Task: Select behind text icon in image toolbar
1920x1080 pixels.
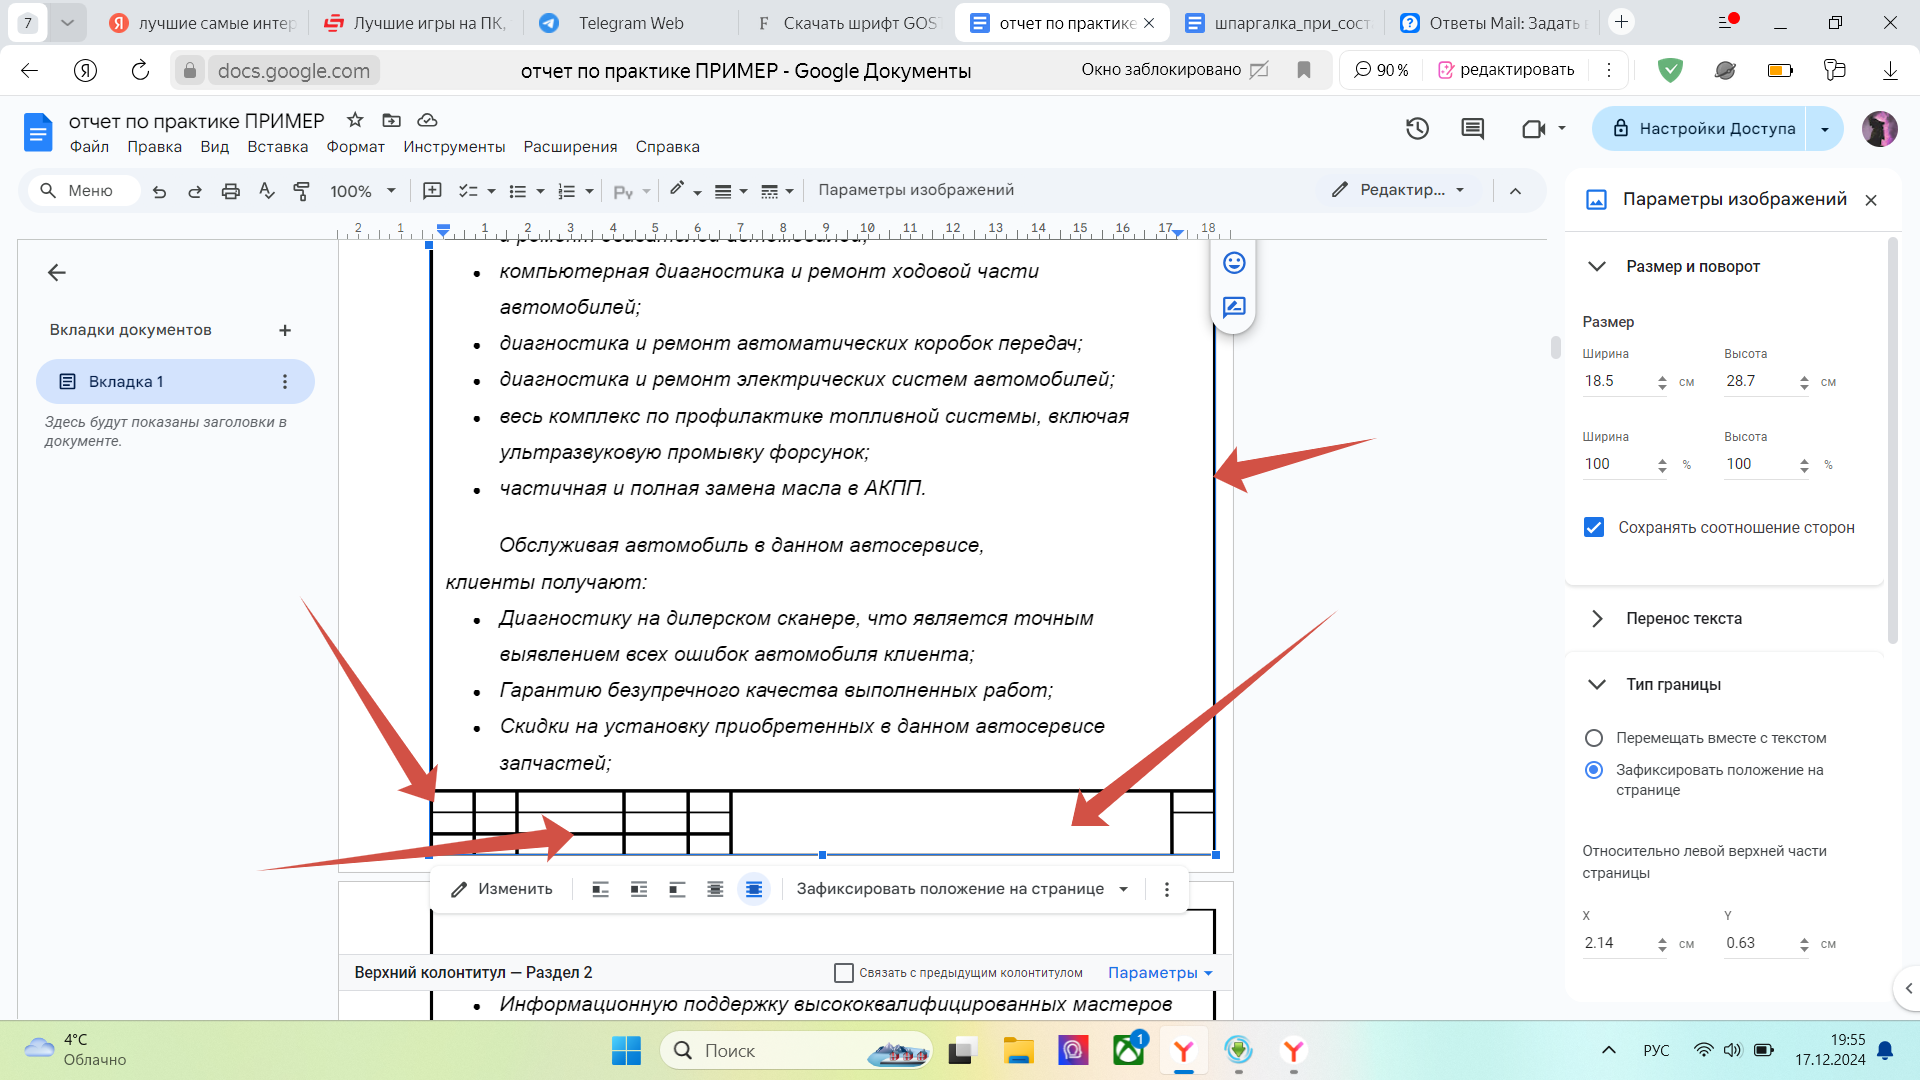Action: 715,889
